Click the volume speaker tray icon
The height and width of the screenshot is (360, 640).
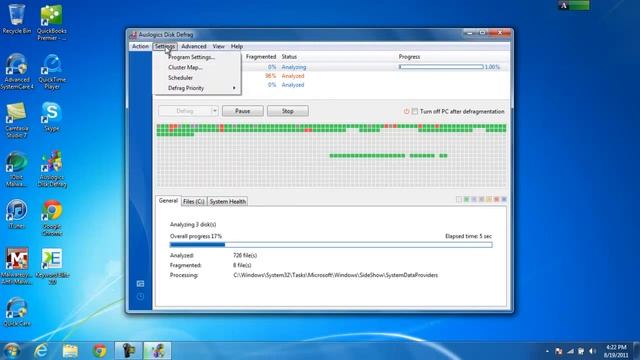coord(592,351)
